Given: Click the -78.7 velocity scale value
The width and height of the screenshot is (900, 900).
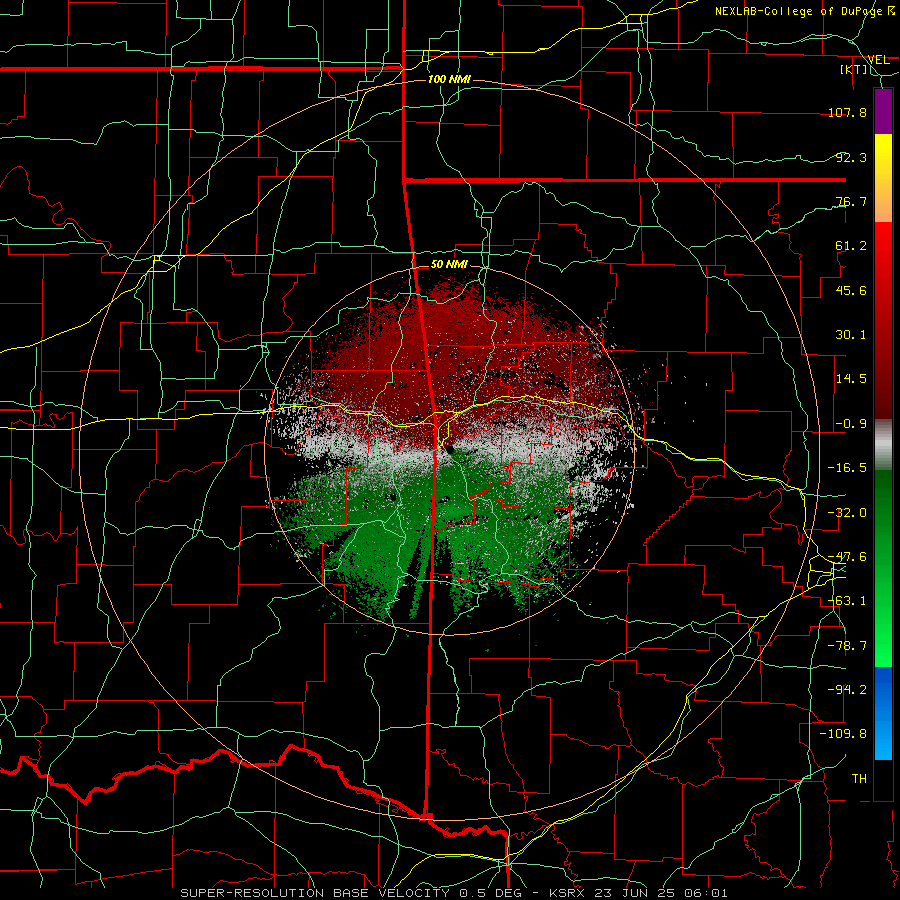Looking at the screenshot, I should point(847,646).
